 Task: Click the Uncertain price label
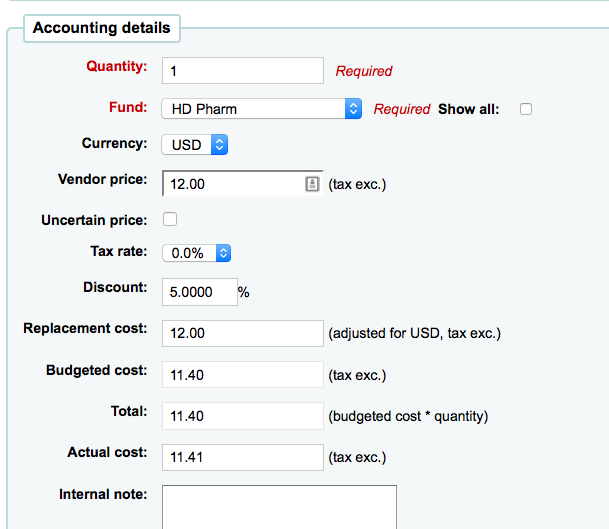click(94, 219)
